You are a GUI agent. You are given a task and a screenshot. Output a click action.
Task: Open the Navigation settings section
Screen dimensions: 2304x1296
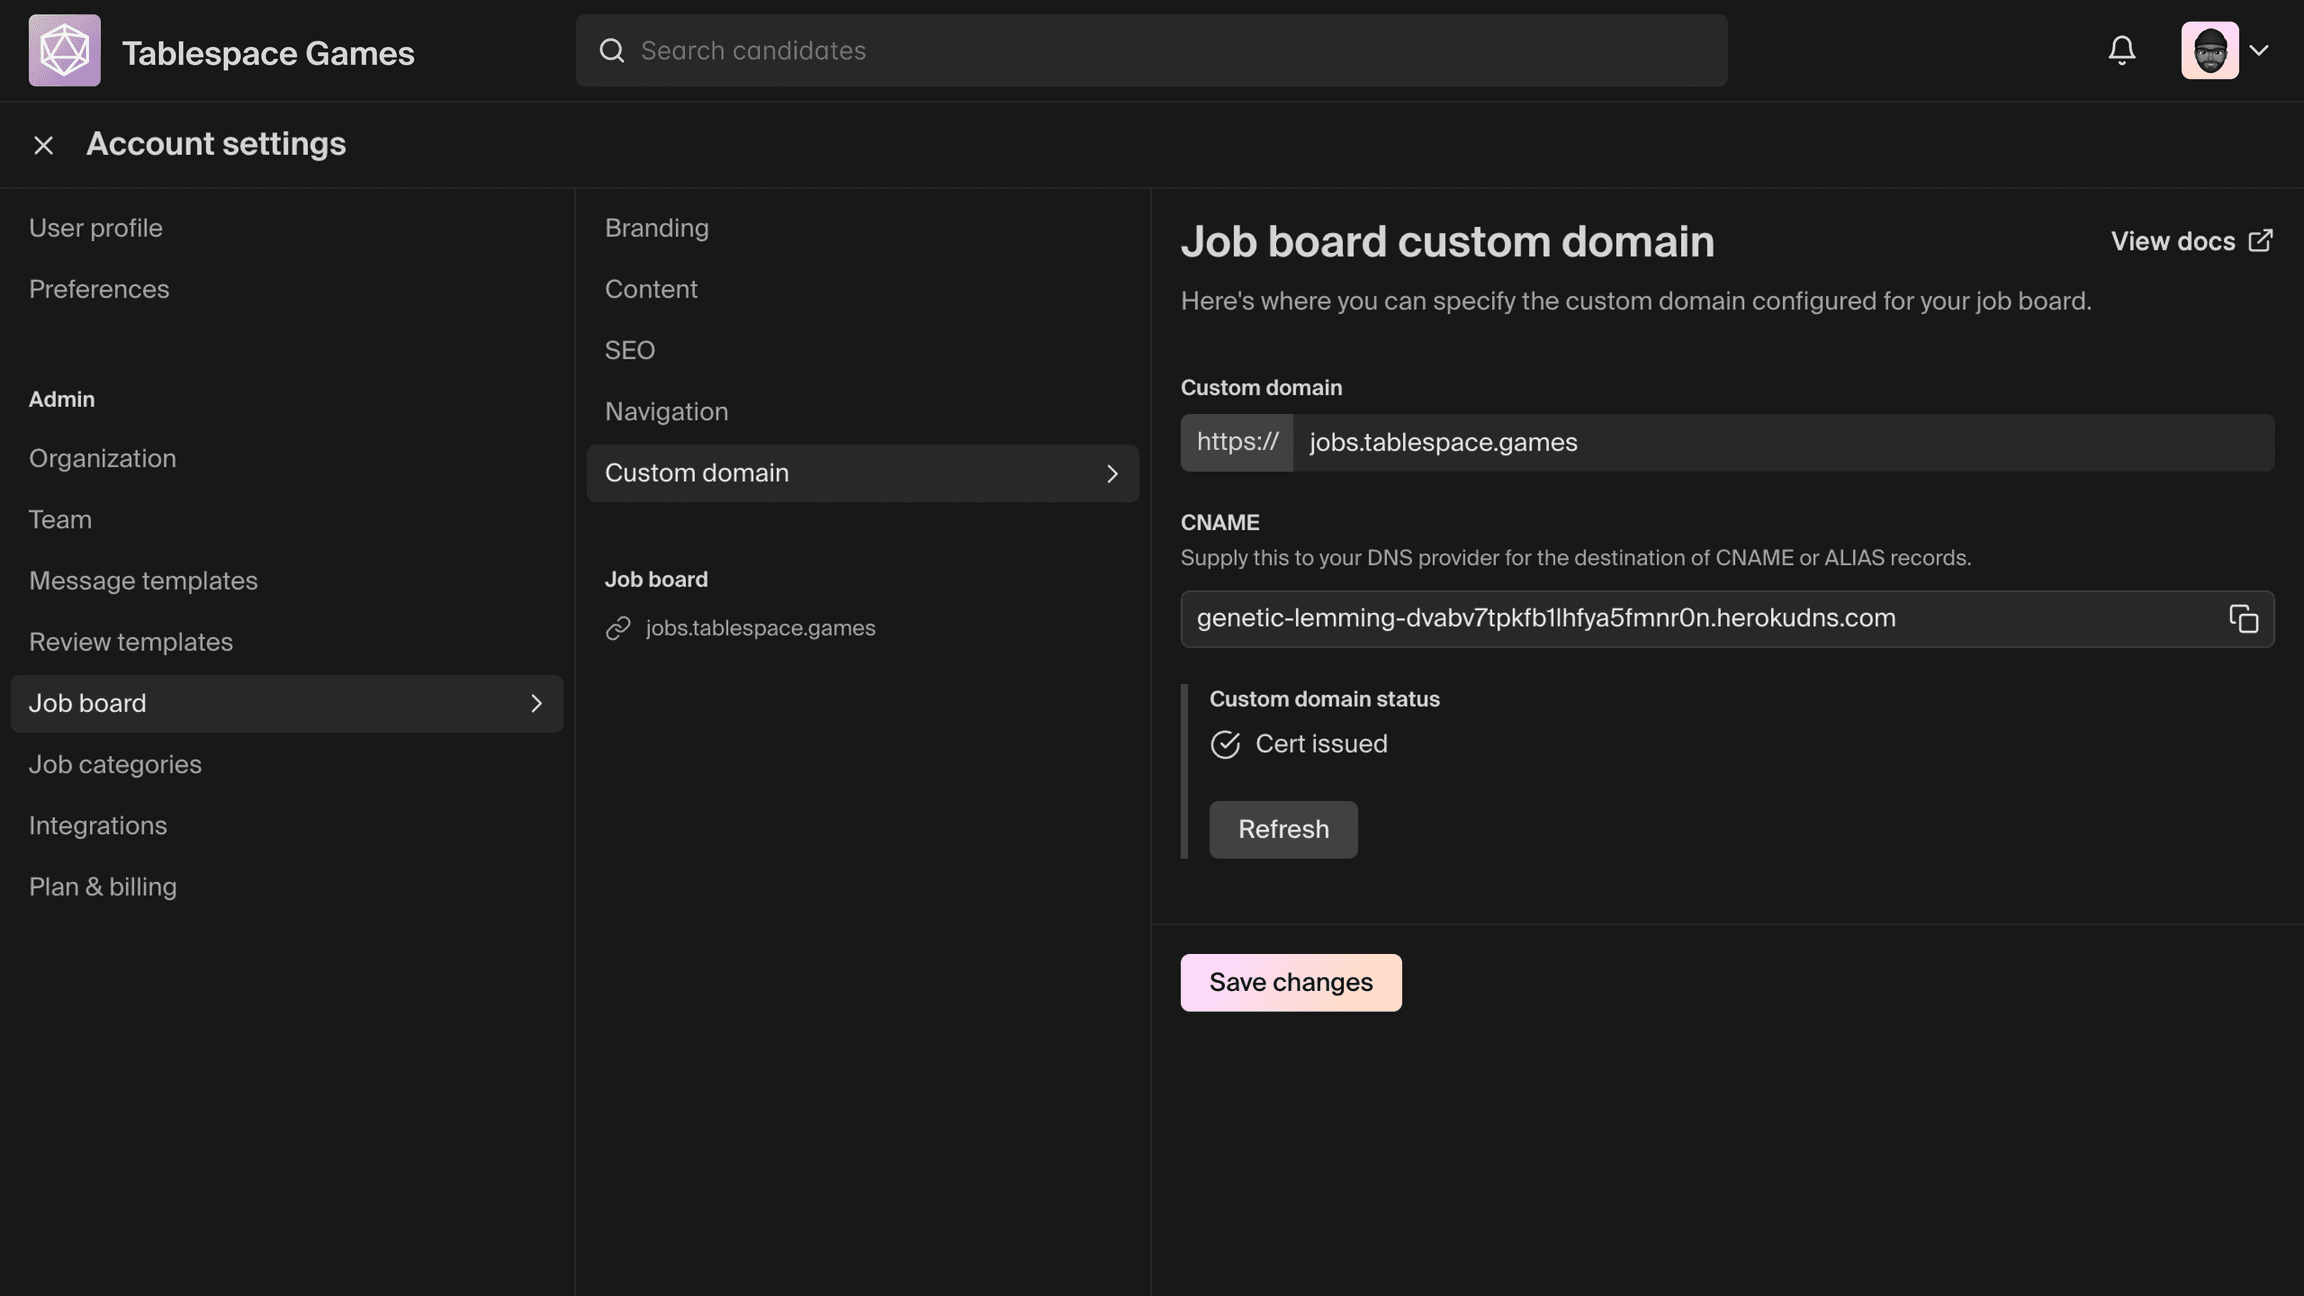(x=666, y=411)
